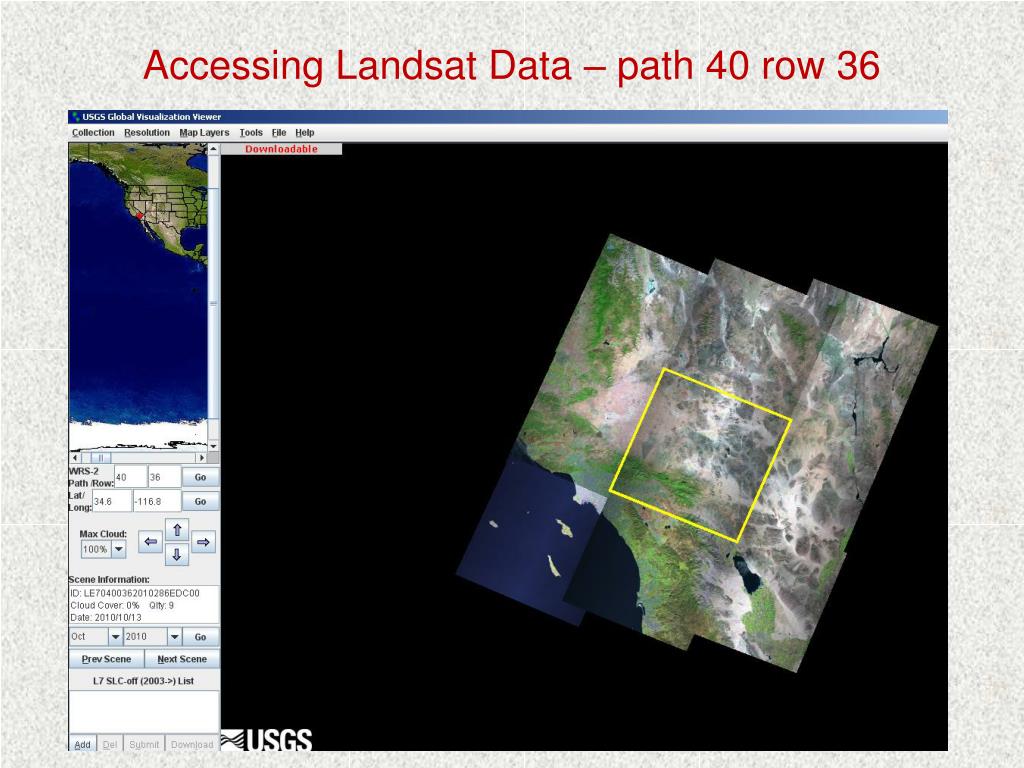
Task: Open the Help menu
Action: (304, 133)
